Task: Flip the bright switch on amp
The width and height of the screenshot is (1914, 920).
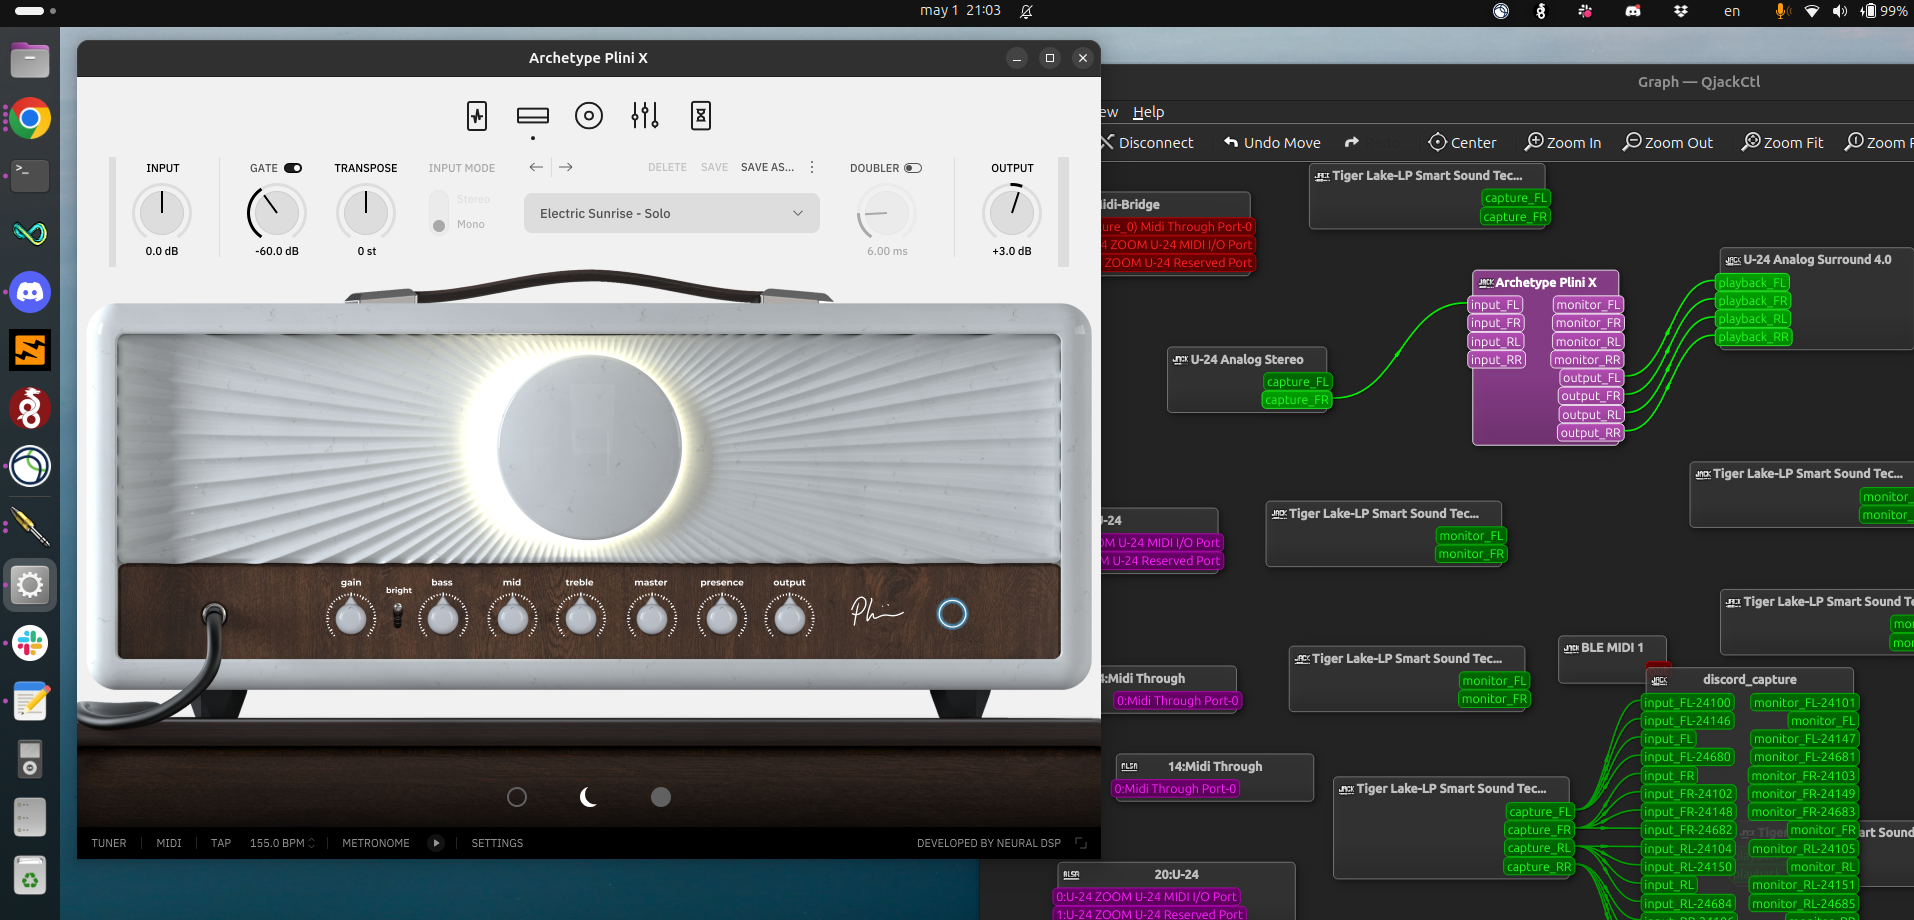Action: [x=398, y=616]
